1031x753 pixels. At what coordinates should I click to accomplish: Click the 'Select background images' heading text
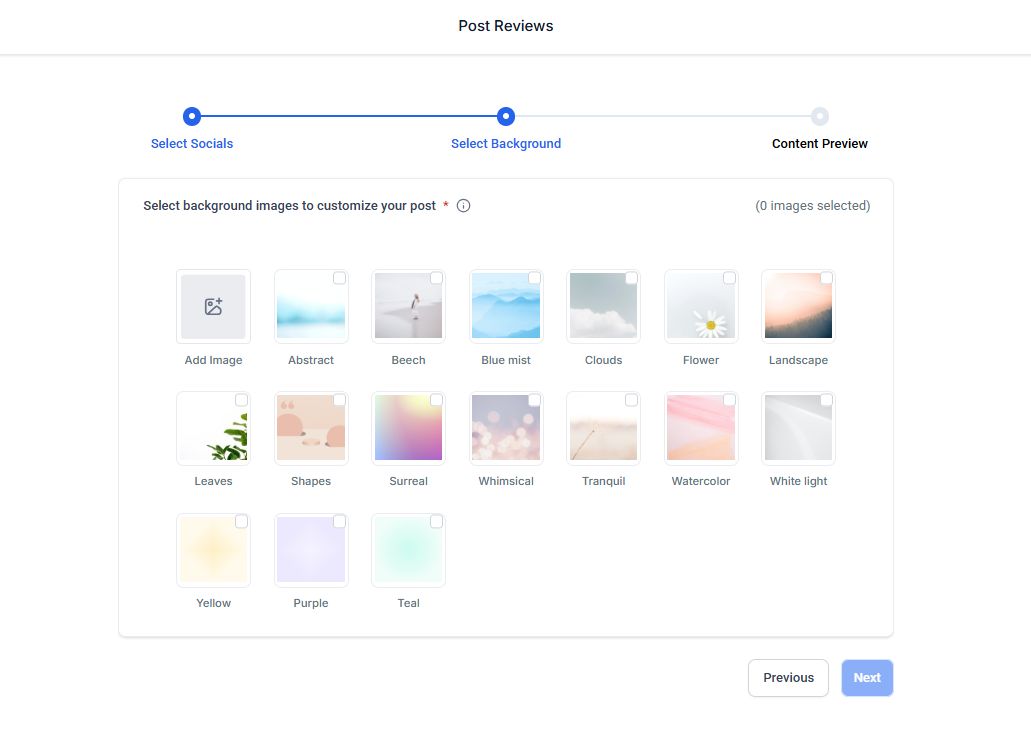[x=289, y=206]
